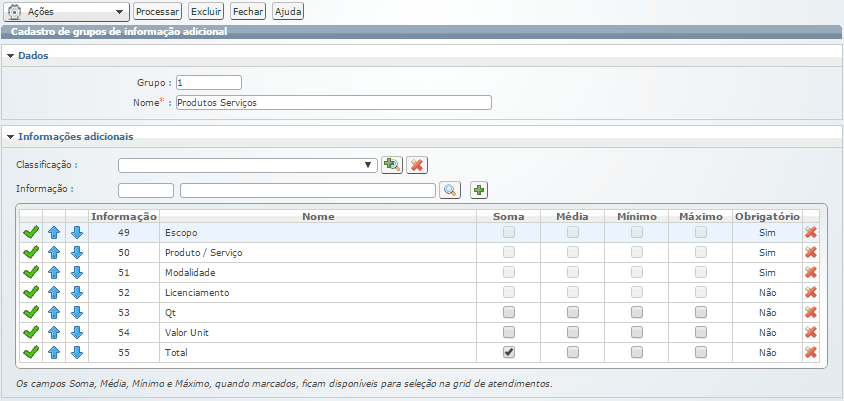Collapse the Dados section
The image size is (844, 401).
[x=11, y=55]
